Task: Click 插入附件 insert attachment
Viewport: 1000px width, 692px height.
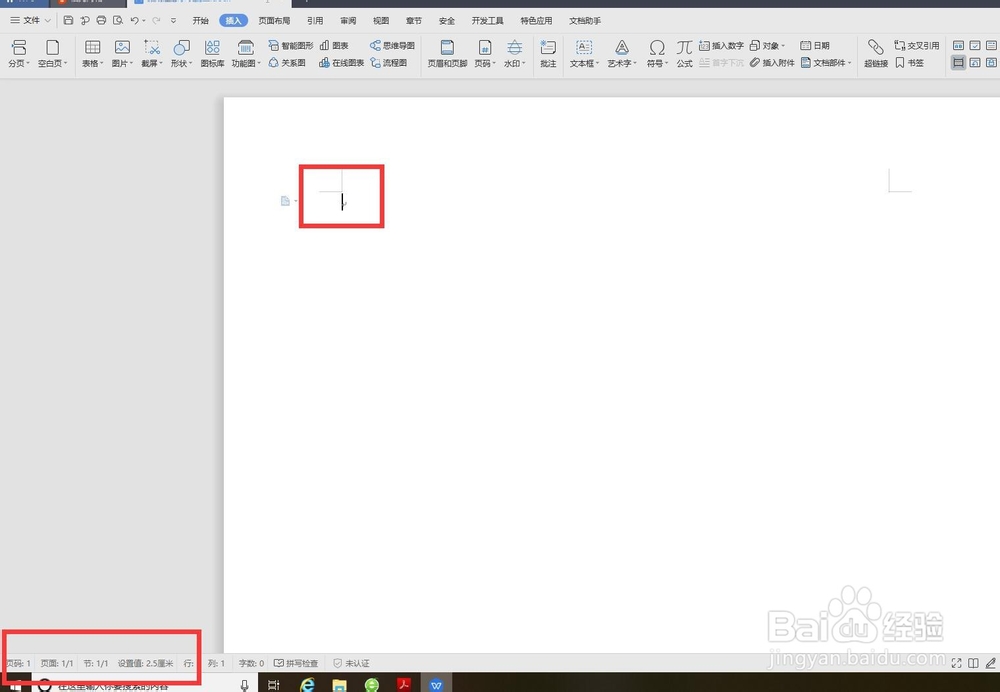Action: point(772,63)
